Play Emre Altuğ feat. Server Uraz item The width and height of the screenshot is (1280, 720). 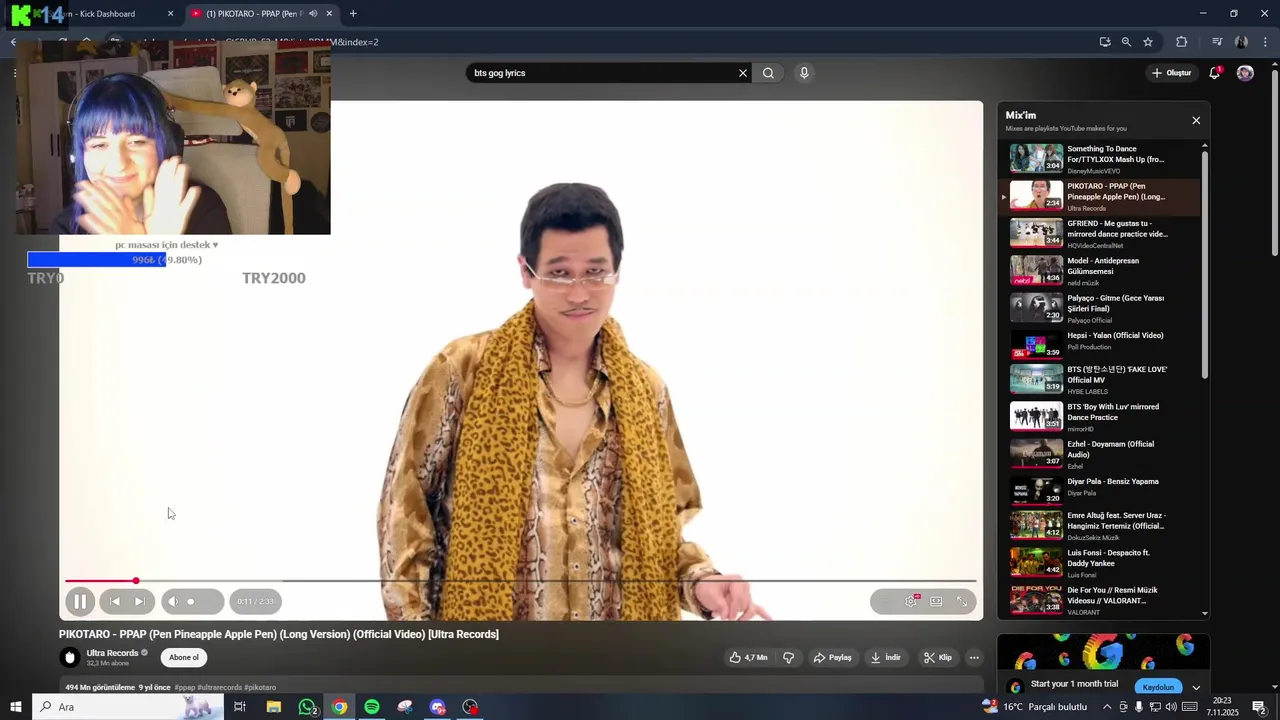point(1100,525)
